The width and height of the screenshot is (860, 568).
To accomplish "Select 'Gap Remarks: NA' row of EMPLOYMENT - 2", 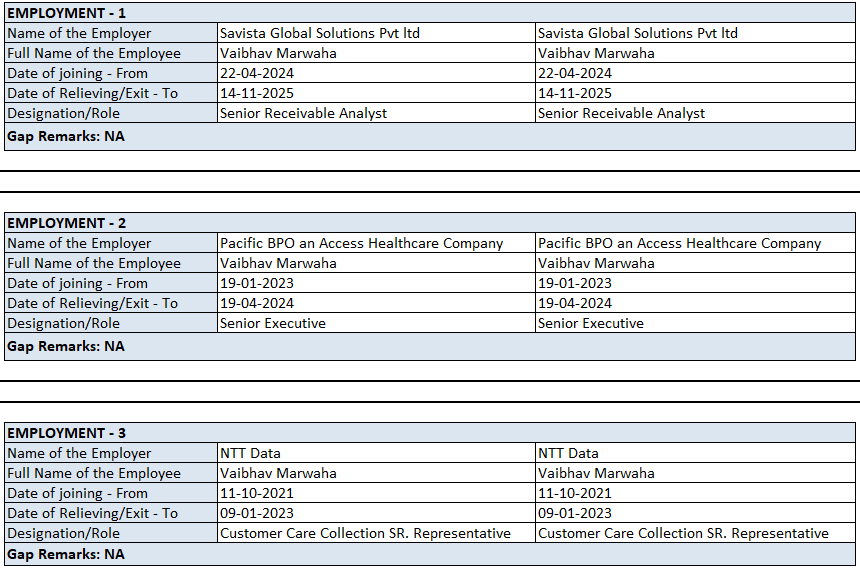I will tap(429, 347).
